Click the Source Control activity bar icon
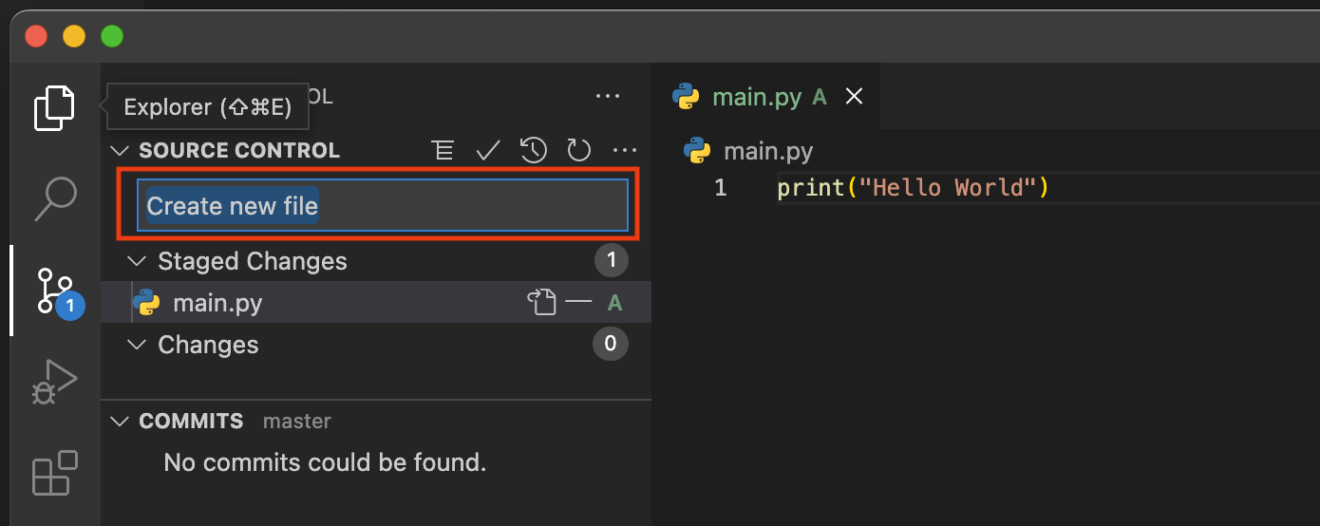 (x=55, y=292)
